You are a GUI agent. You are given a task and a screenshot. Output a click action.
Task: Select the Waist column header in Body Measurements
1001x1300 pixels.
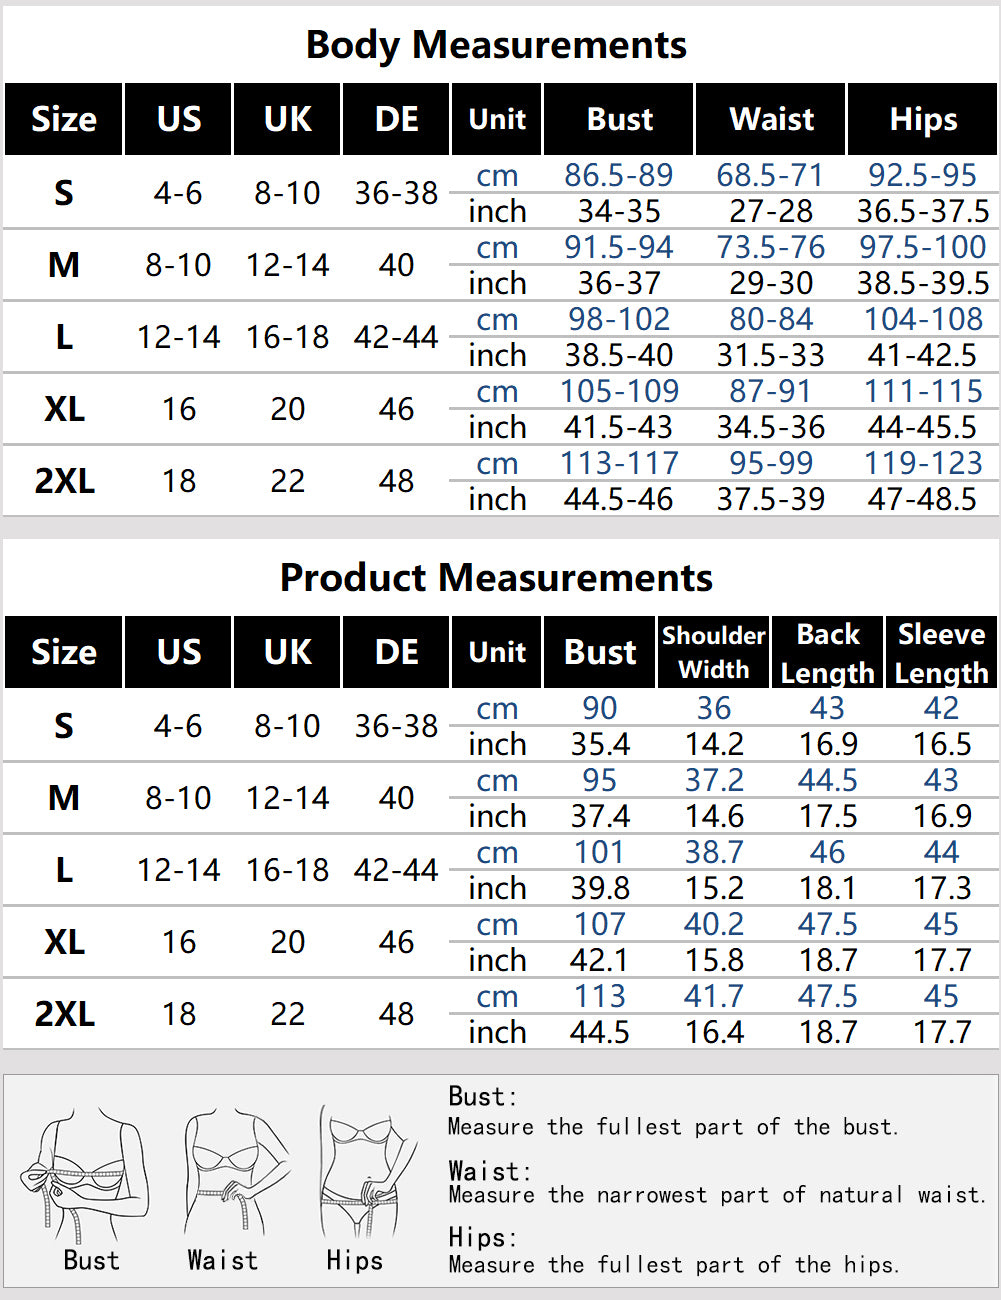tap(771, 119)
